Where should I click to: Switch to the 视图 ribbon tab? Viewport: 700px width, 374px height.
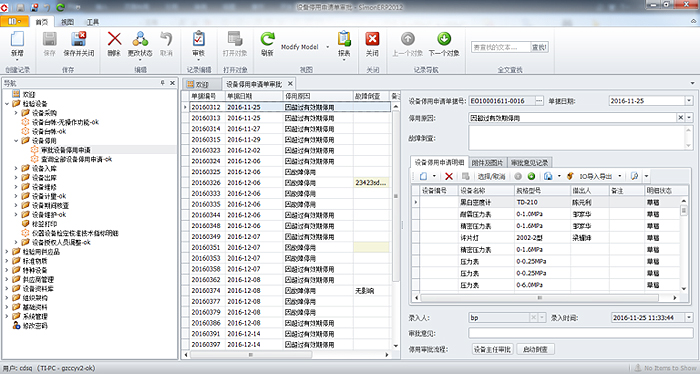(x=67, y=22)
